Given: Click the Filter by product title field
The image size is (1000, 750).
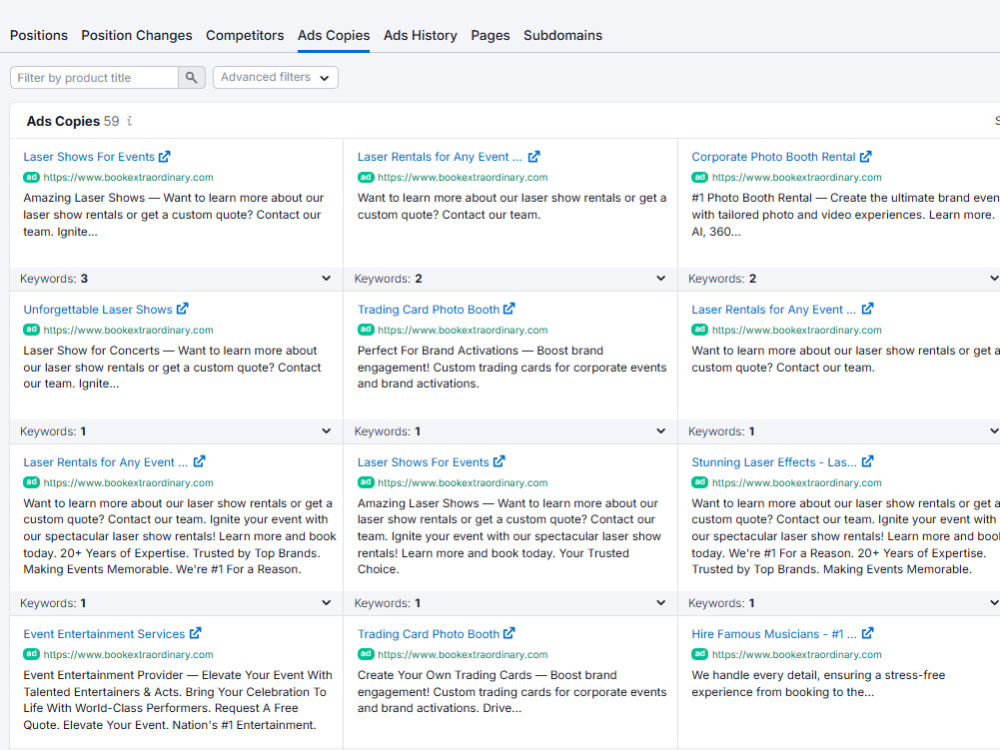Looking at the screenshot, I should tap(94, 78).
